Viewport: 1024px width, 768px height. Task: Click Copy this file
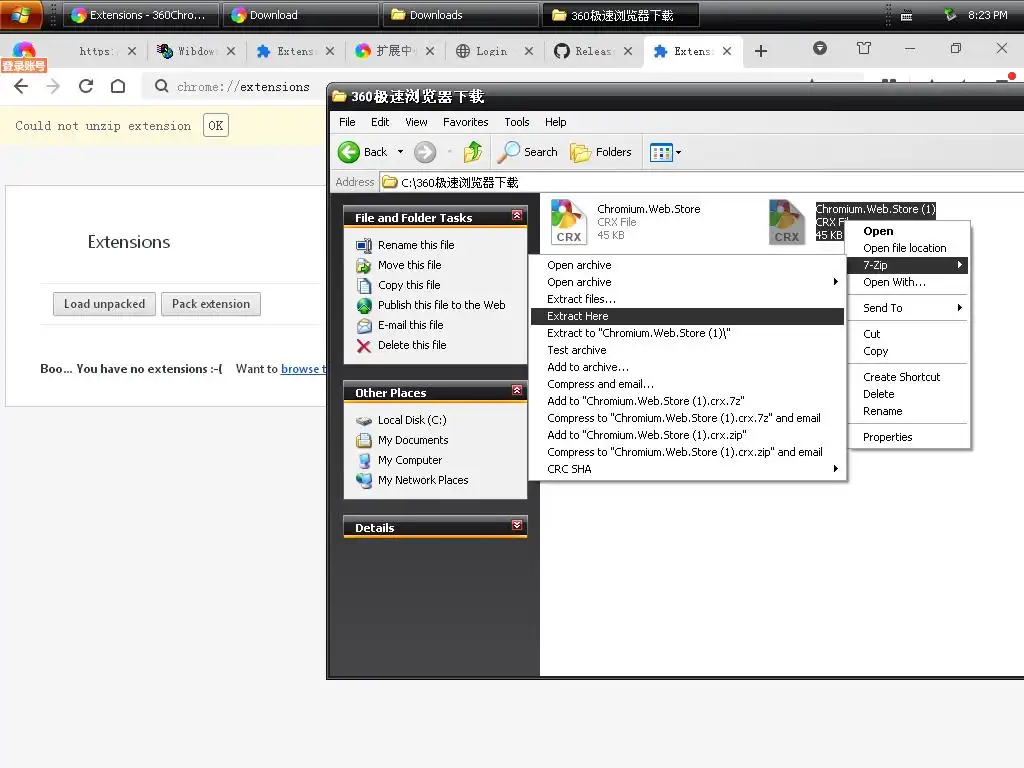[409, 285]
